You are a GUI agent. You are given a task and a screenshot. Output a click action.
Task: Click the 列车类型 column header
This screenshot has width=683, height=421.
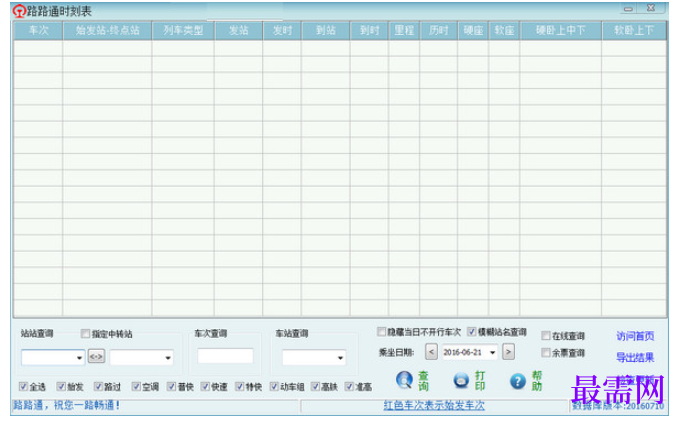click(183, 30)
